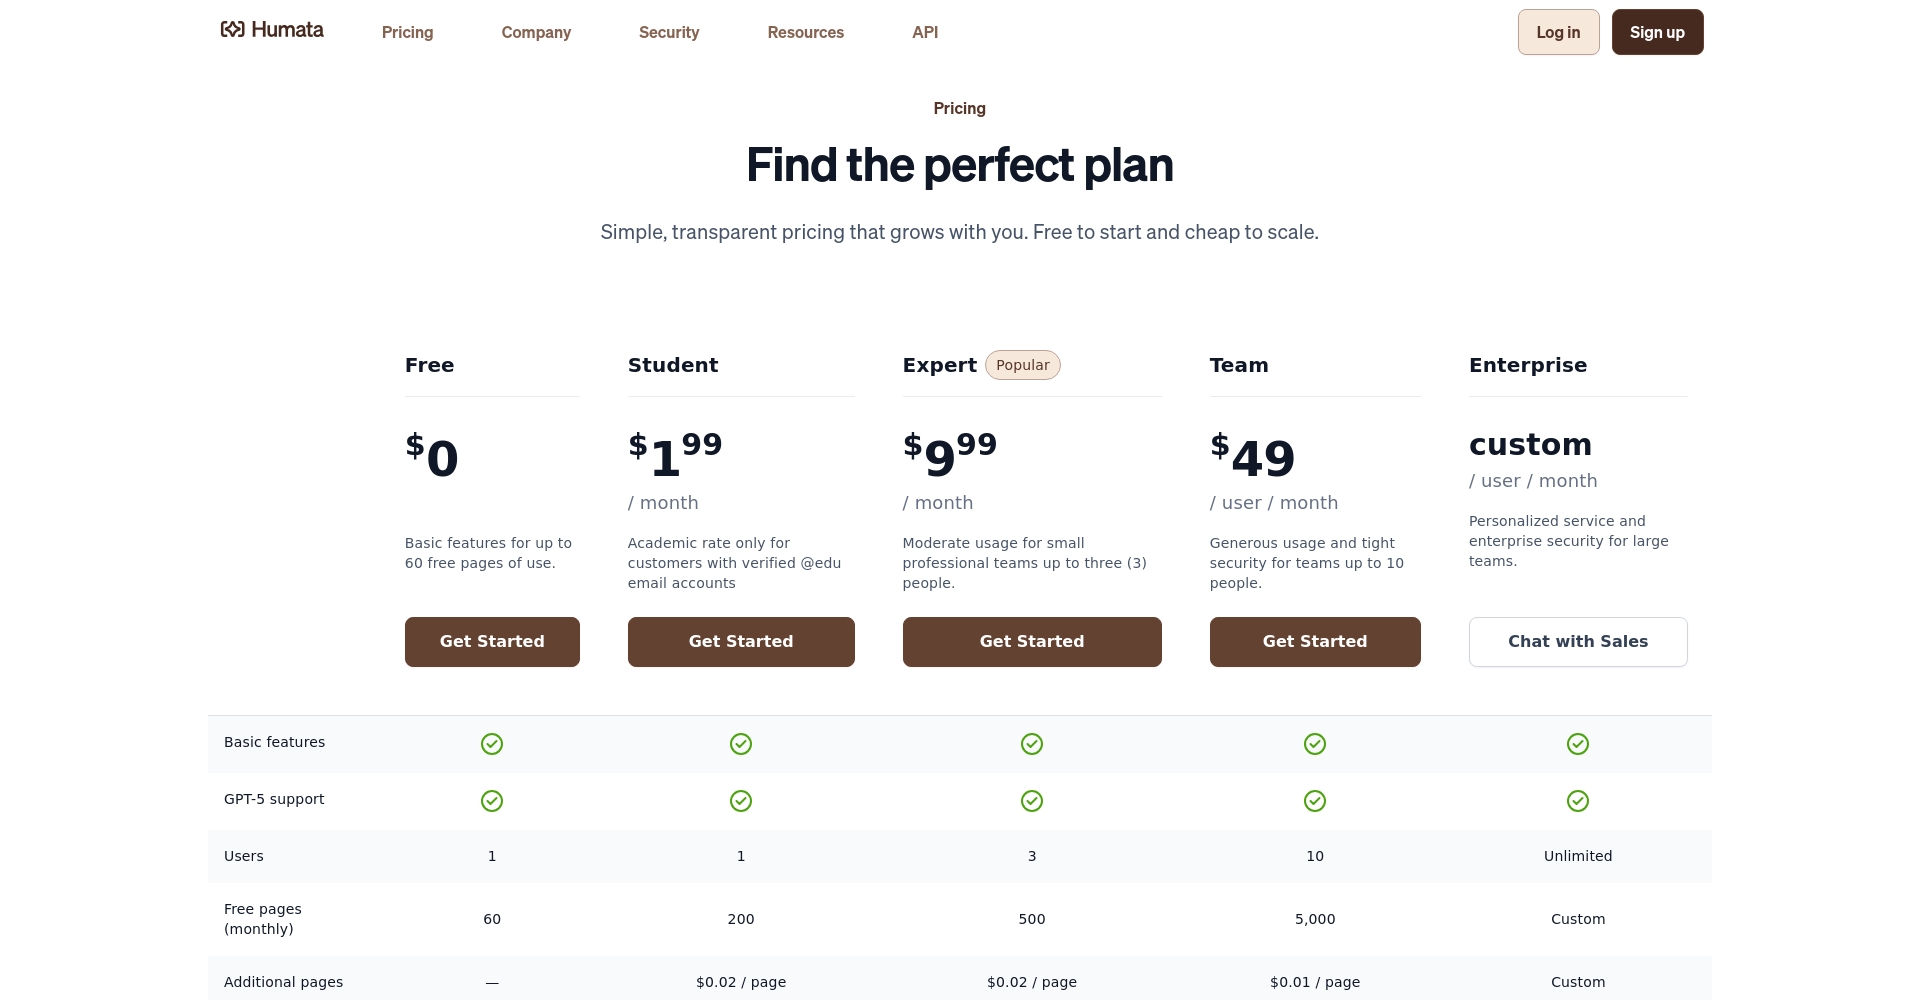Click GPT-5 support checkmark in Free column
This screenshot has height=1000, width=1920.
[x=492, y=801]
